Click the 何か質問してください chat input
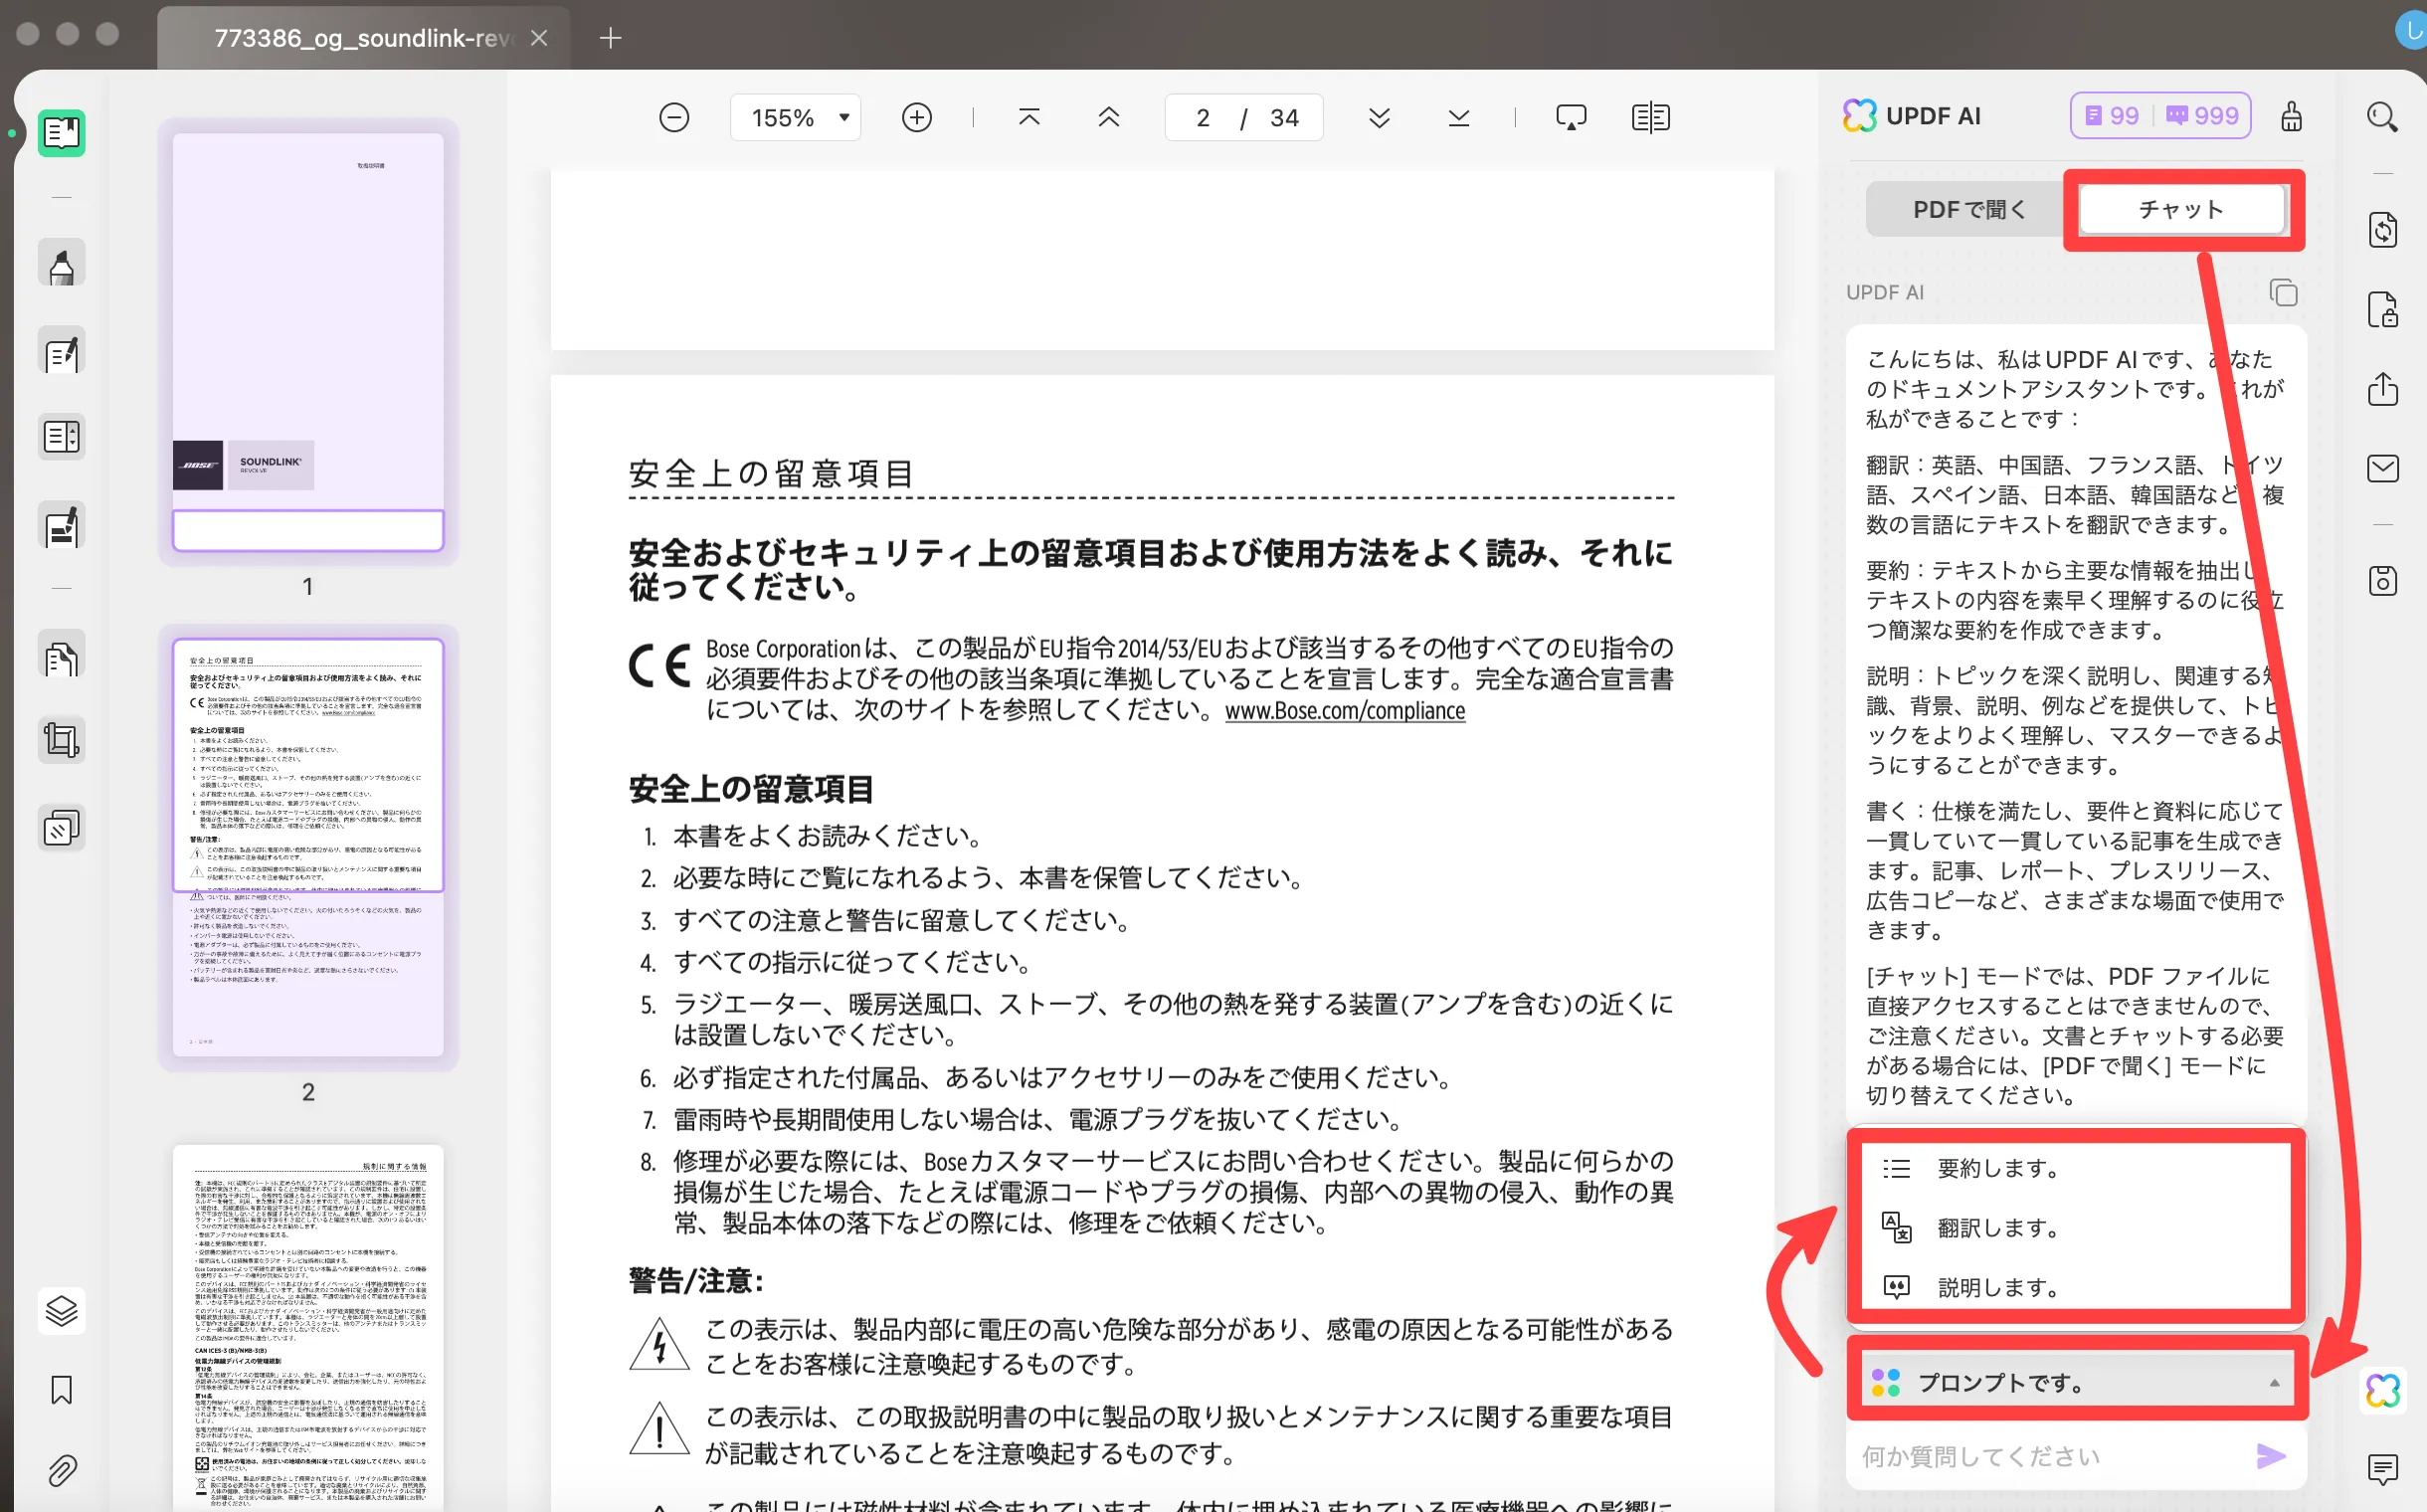This screenshot has width=2427, height=1512. [x=2050, y=1456]
